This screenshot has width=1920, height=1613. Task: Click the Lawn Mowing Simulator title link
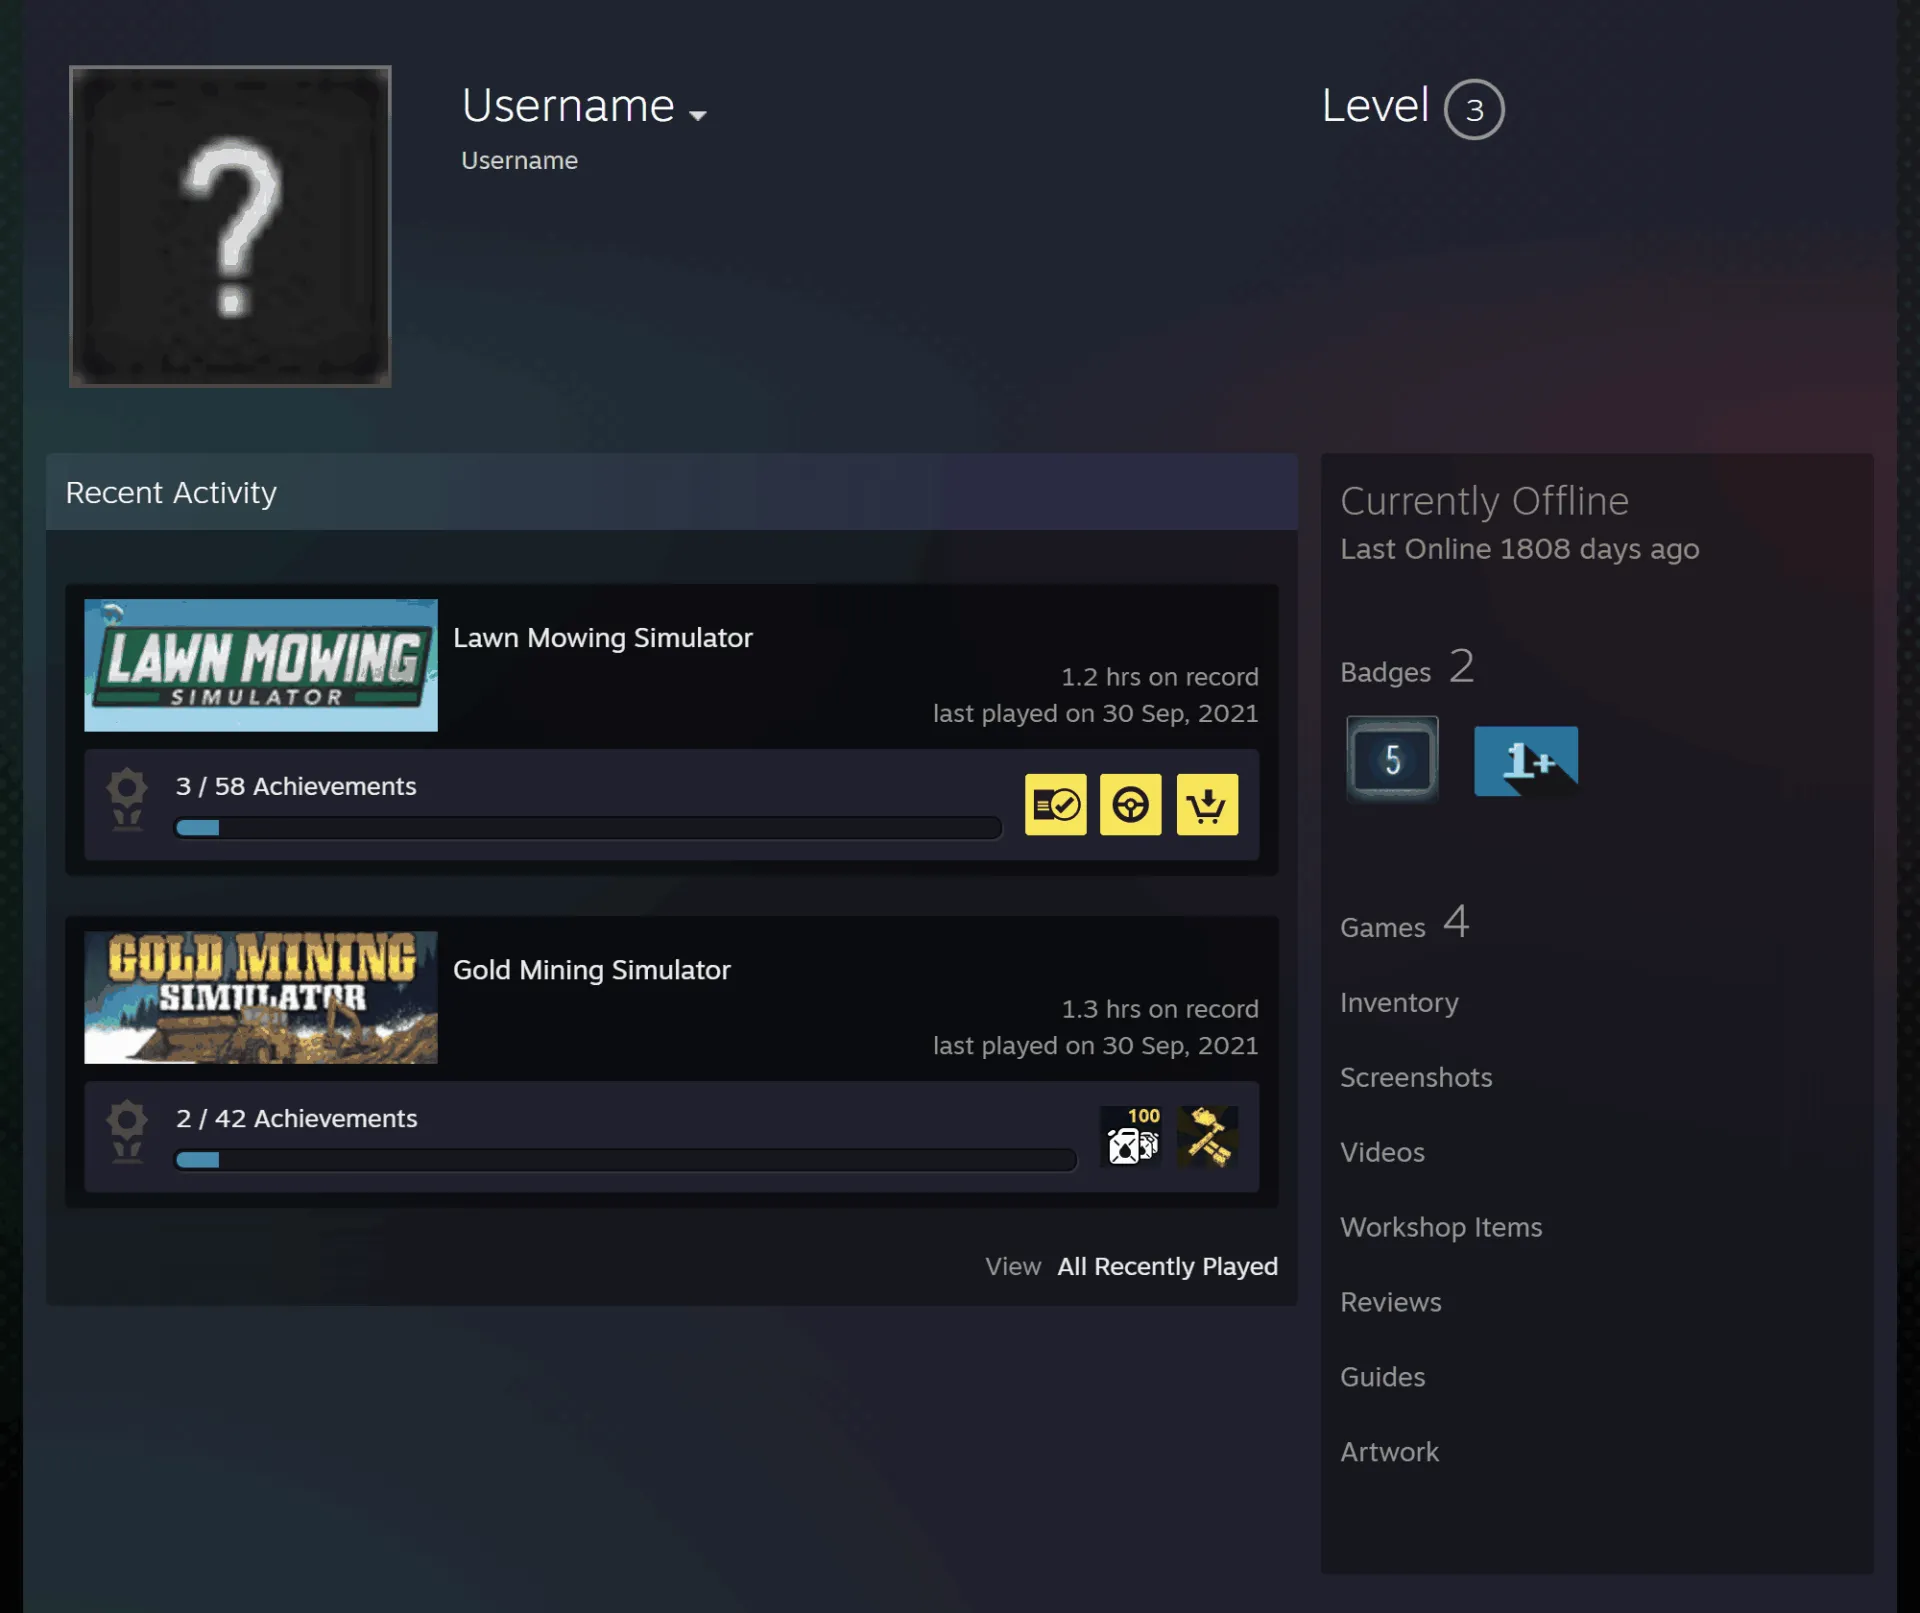pyautogui.click(x=603, y=638)
